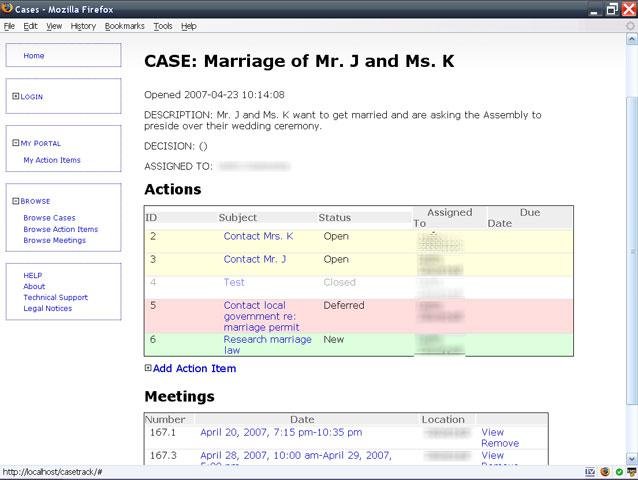Click the vertical scrollbar thumb
Image resolution: width=638 pixels, height=480 pixels.
[631, 250]
